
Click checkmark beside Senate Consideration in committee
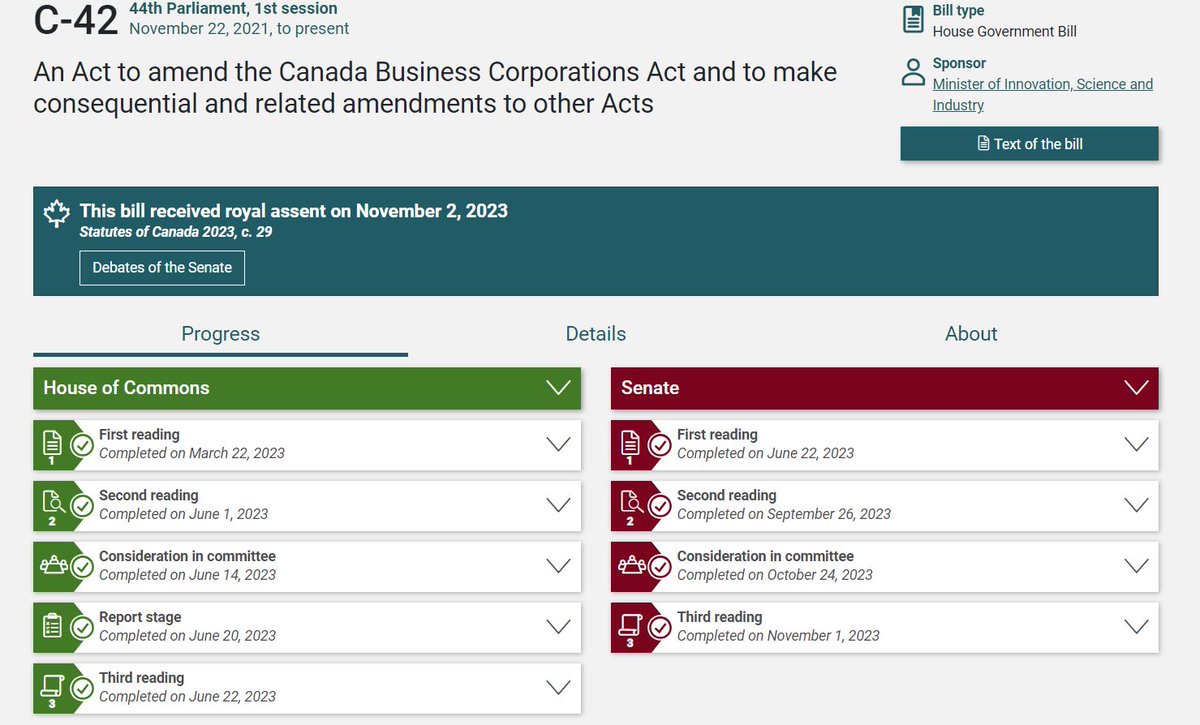[660, 566]
